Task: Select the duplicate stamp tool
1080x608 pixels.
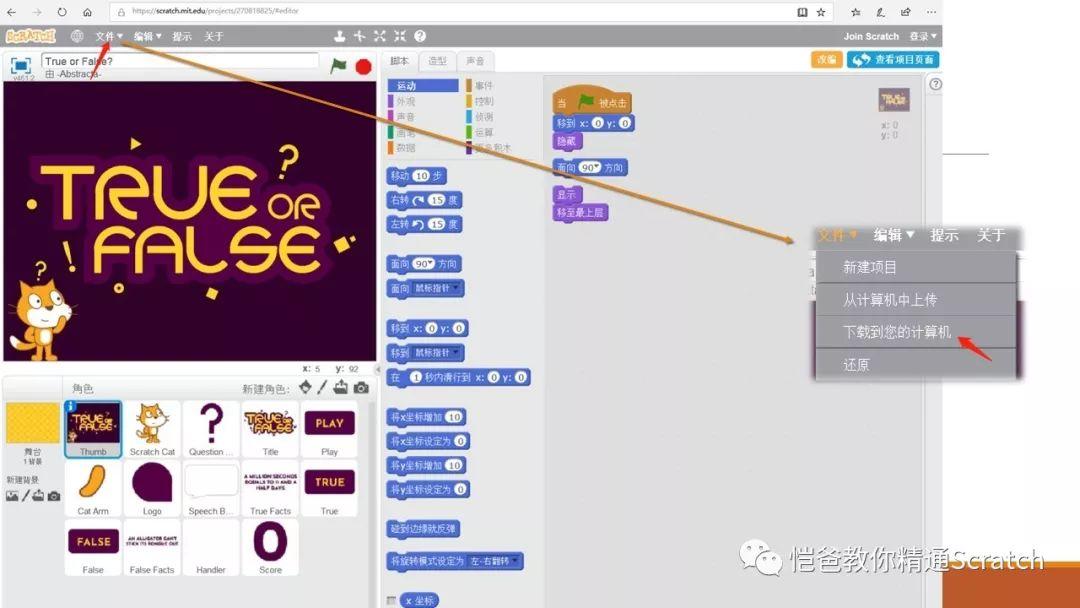Action: [x=340, y=36]
